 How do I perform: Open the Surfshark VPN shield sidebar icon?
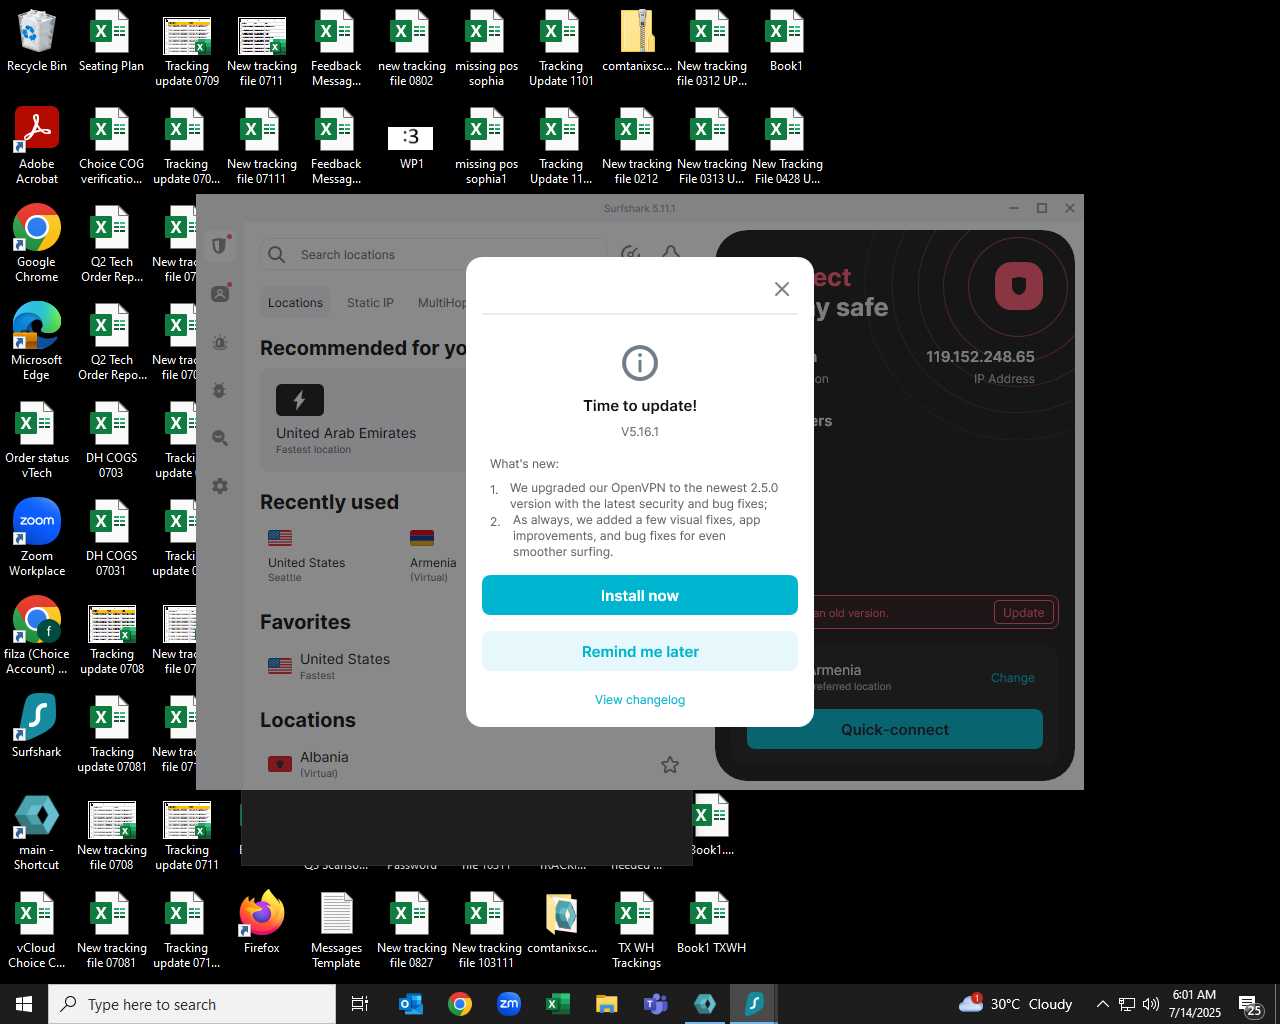(220, 246)
